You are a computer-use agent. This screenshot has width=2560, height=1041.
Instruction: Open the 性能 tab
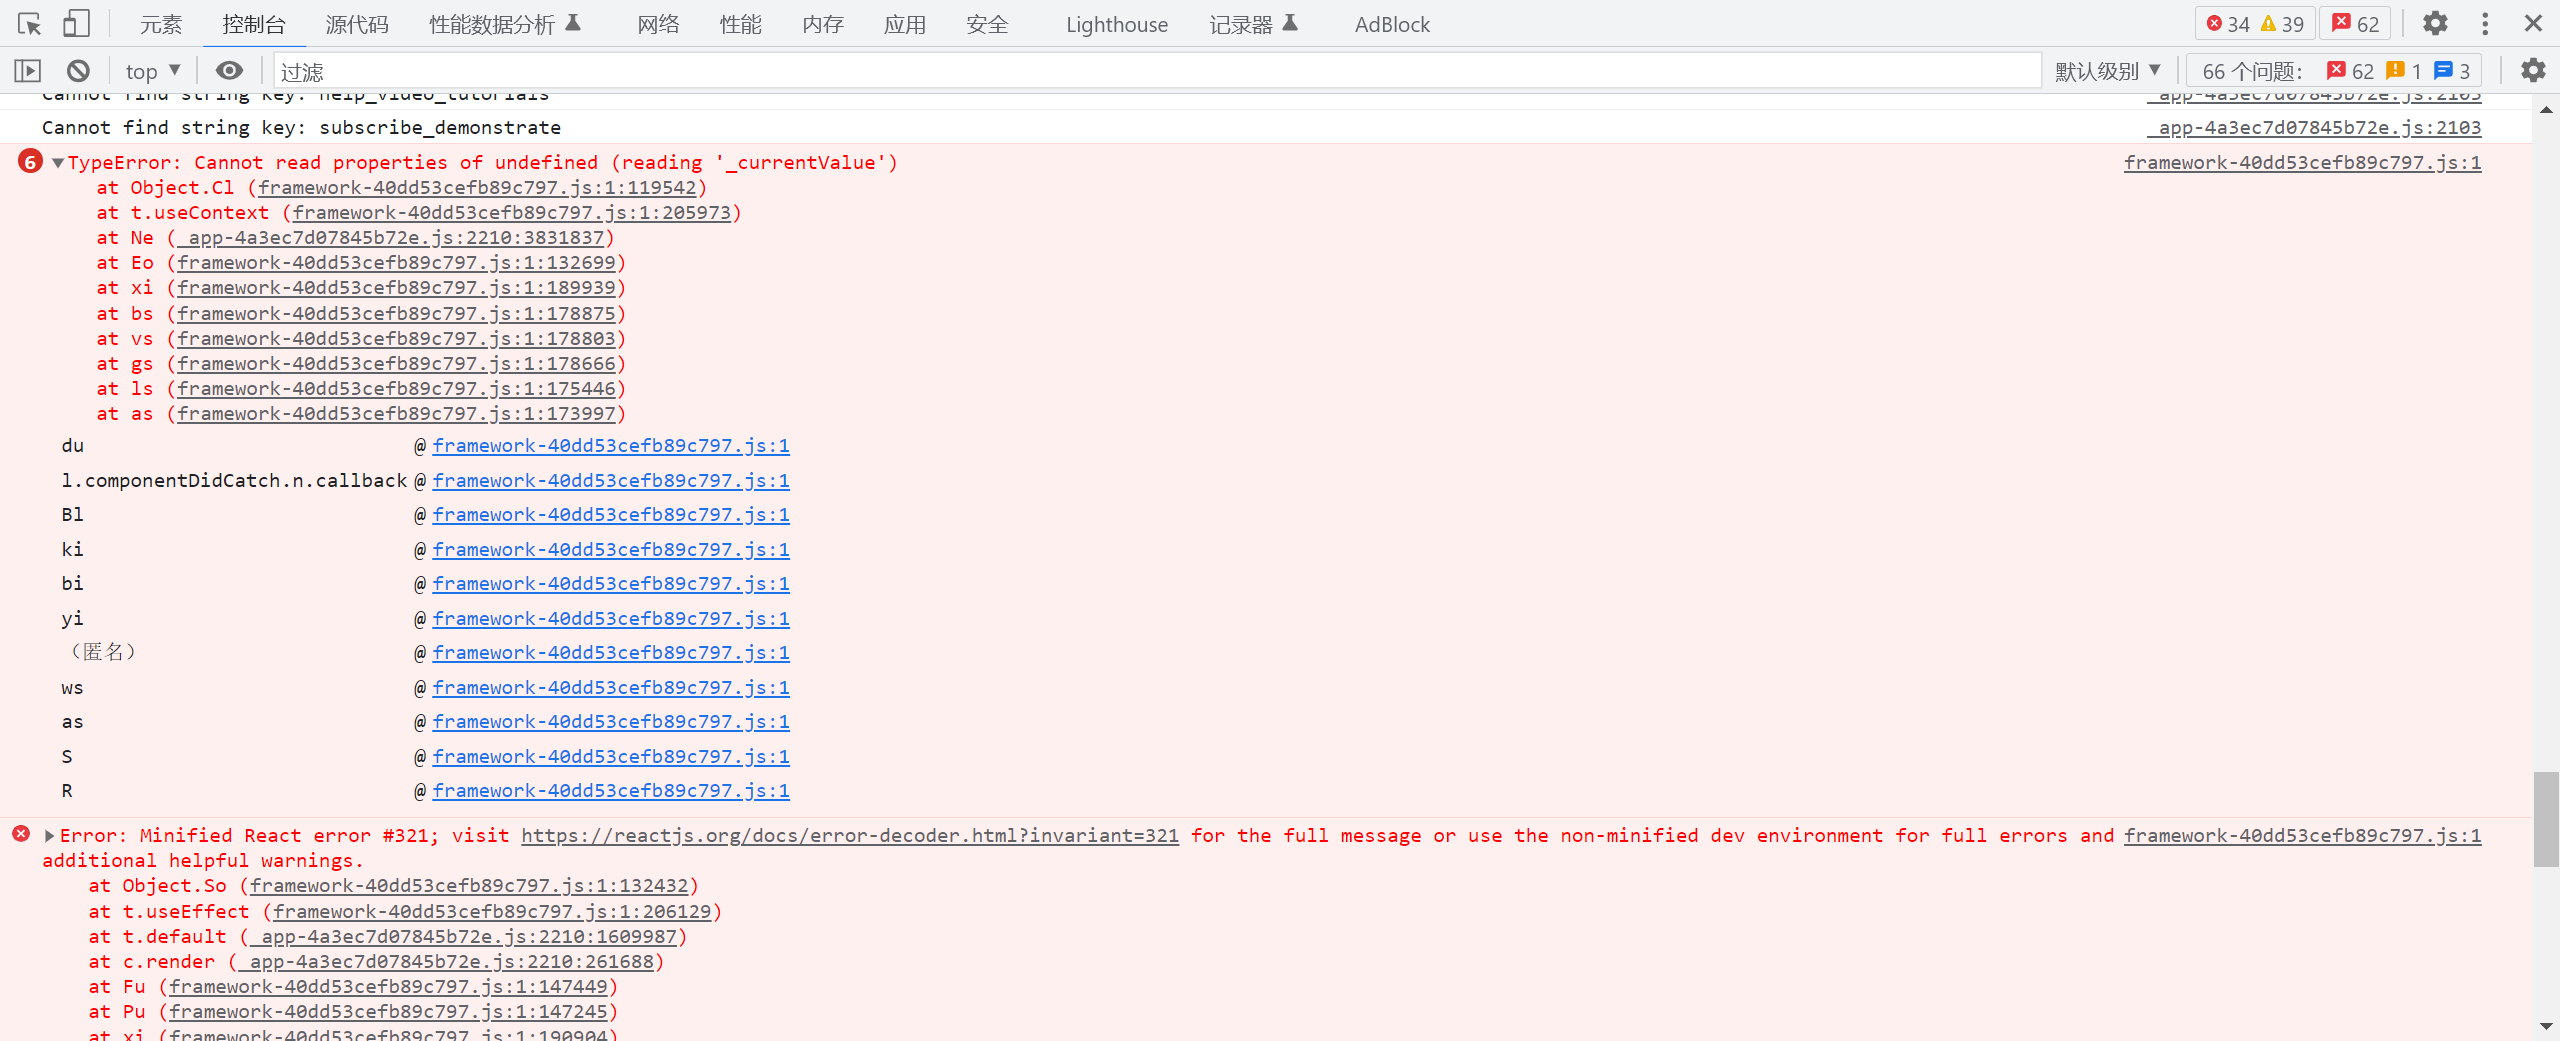click(x=741, y=24)
